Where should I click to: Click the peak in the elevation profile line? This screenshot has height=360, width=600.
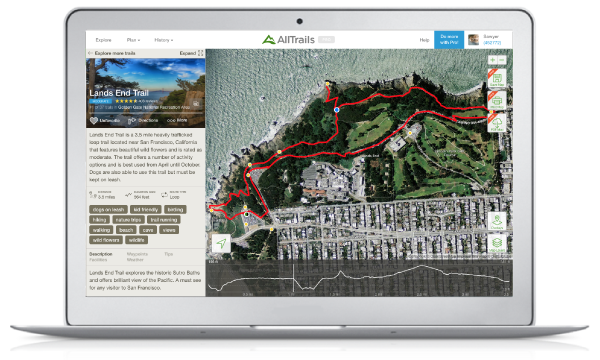coord(422,266)
